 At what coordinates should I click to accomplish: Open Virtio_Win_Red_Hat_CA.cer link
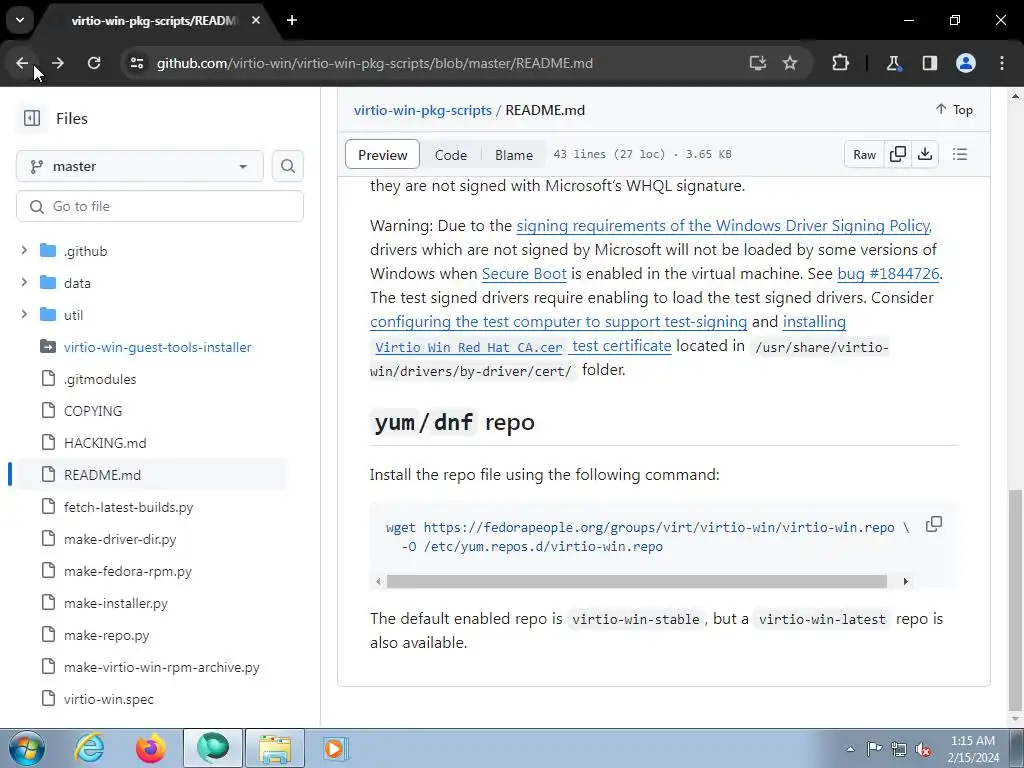coord(468,347)
